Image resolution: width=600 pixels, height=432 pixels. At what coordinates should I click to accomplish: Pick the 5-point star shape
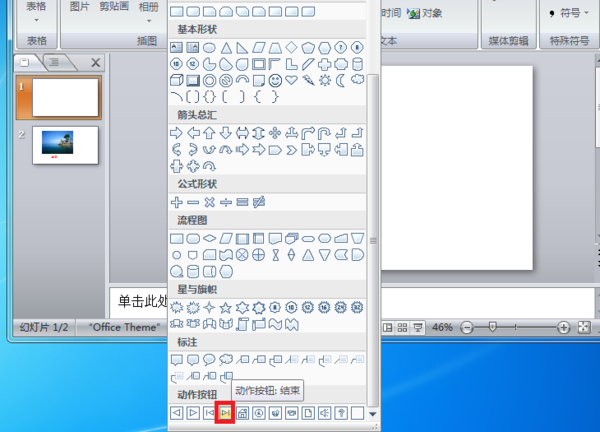[226, 306]
